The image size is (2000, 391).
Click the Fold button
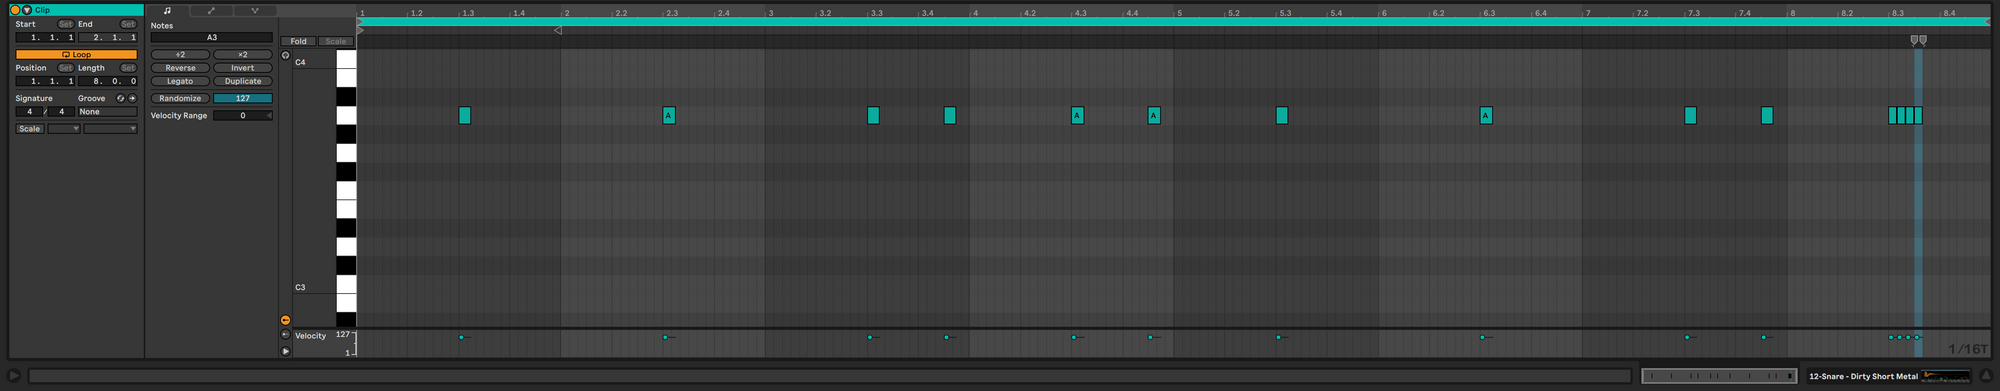298,41
